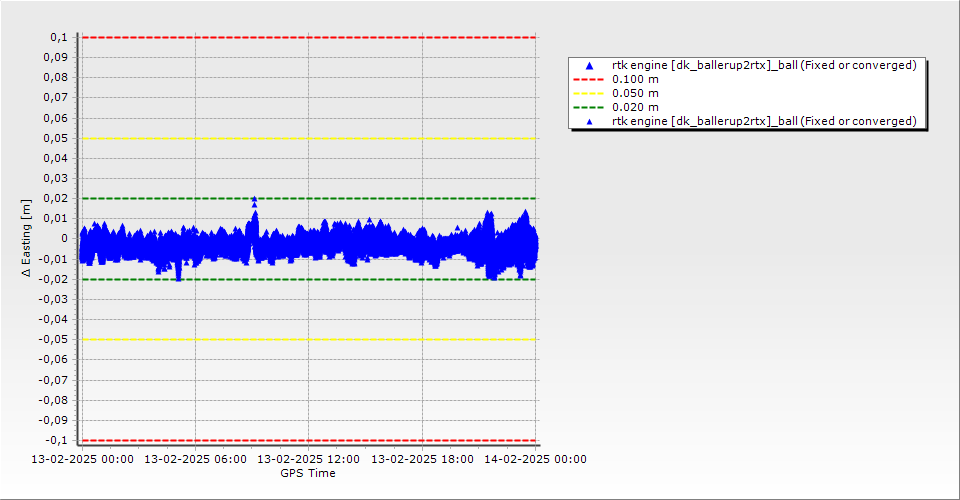Click the small blue triangle legend marker

tap(590, 122)
